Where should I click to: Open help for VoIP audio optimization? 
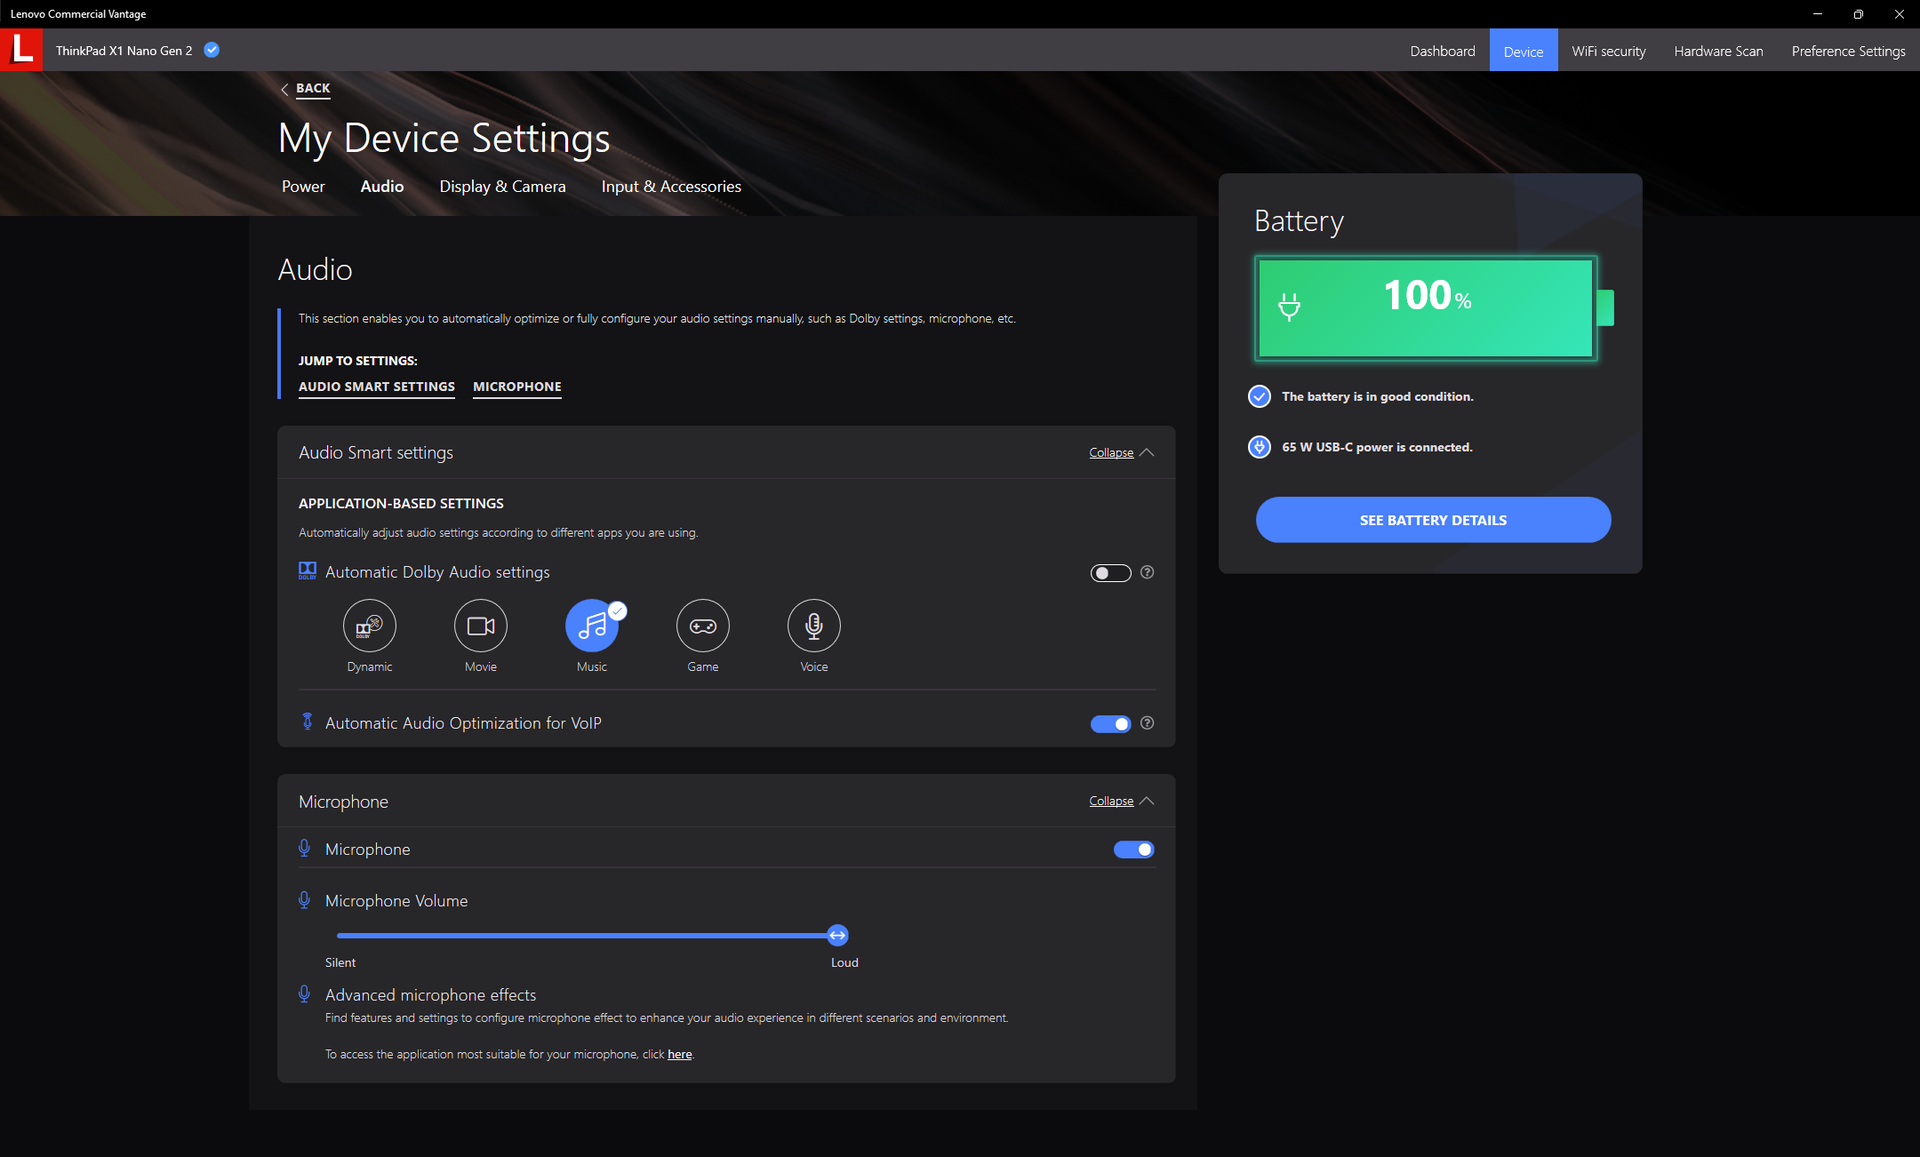click(1147, 723)
